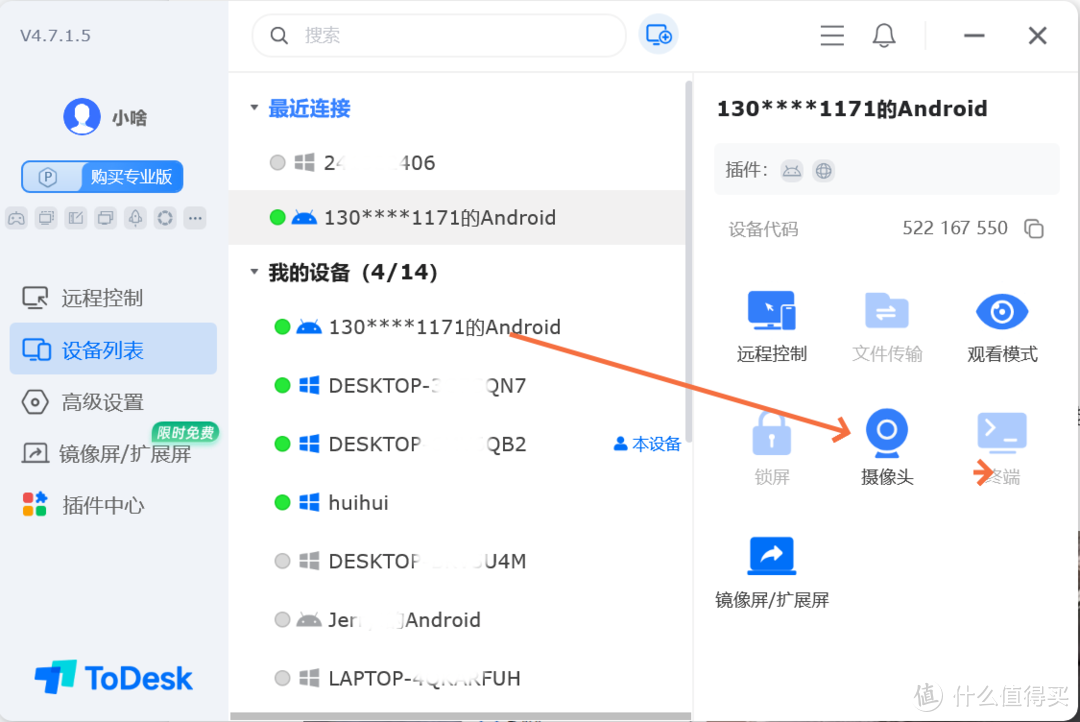Click the user avatar for 小啥
Image resolution: width=1080 pixels, height=722 pixels.
point(82,116)
